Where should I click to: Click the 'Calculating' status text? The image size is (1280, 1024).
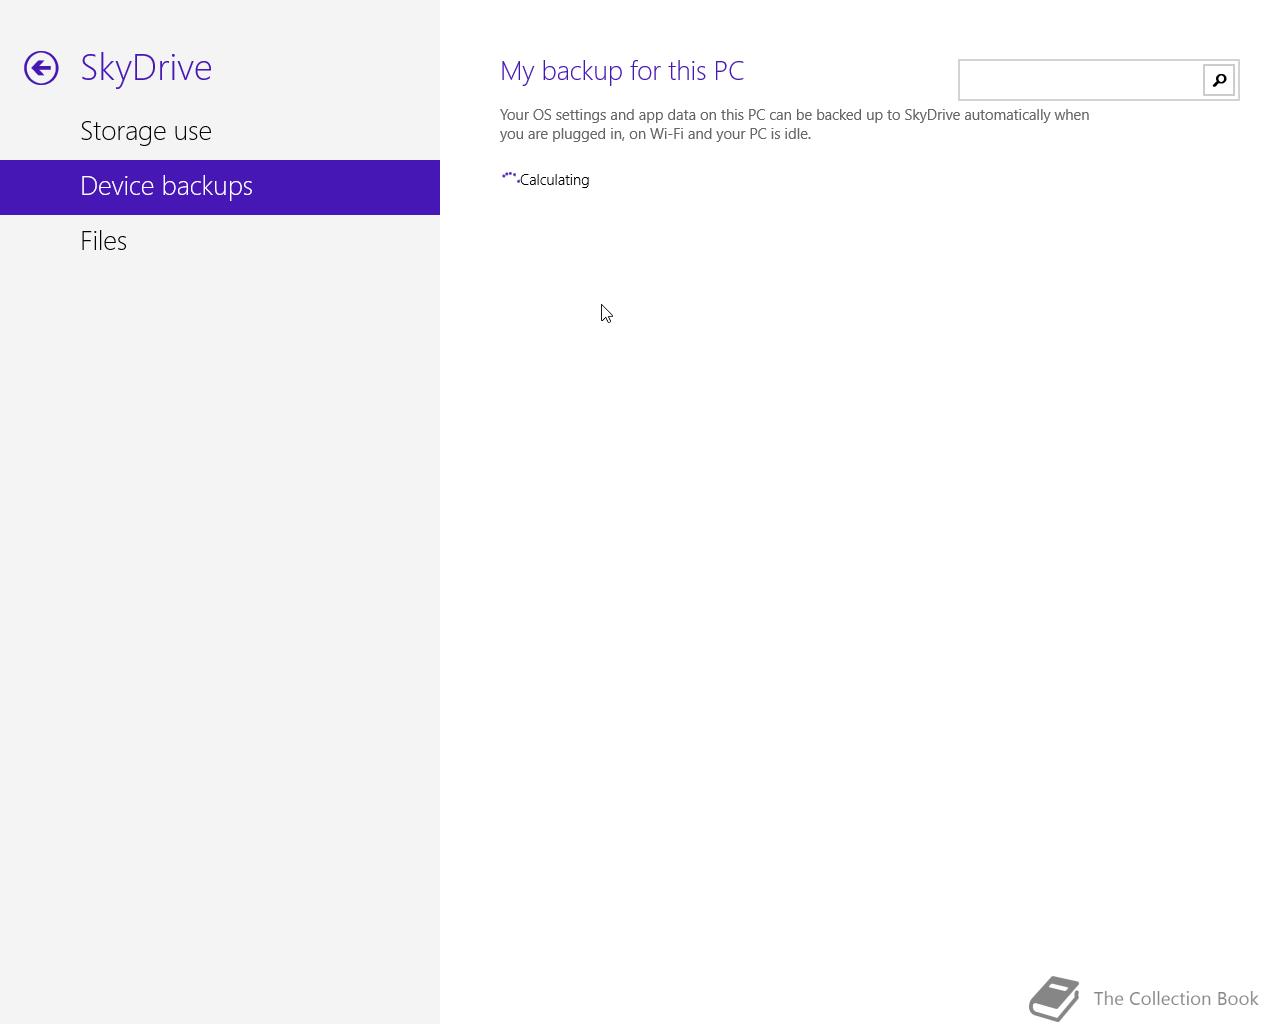(x=554, y=180)
